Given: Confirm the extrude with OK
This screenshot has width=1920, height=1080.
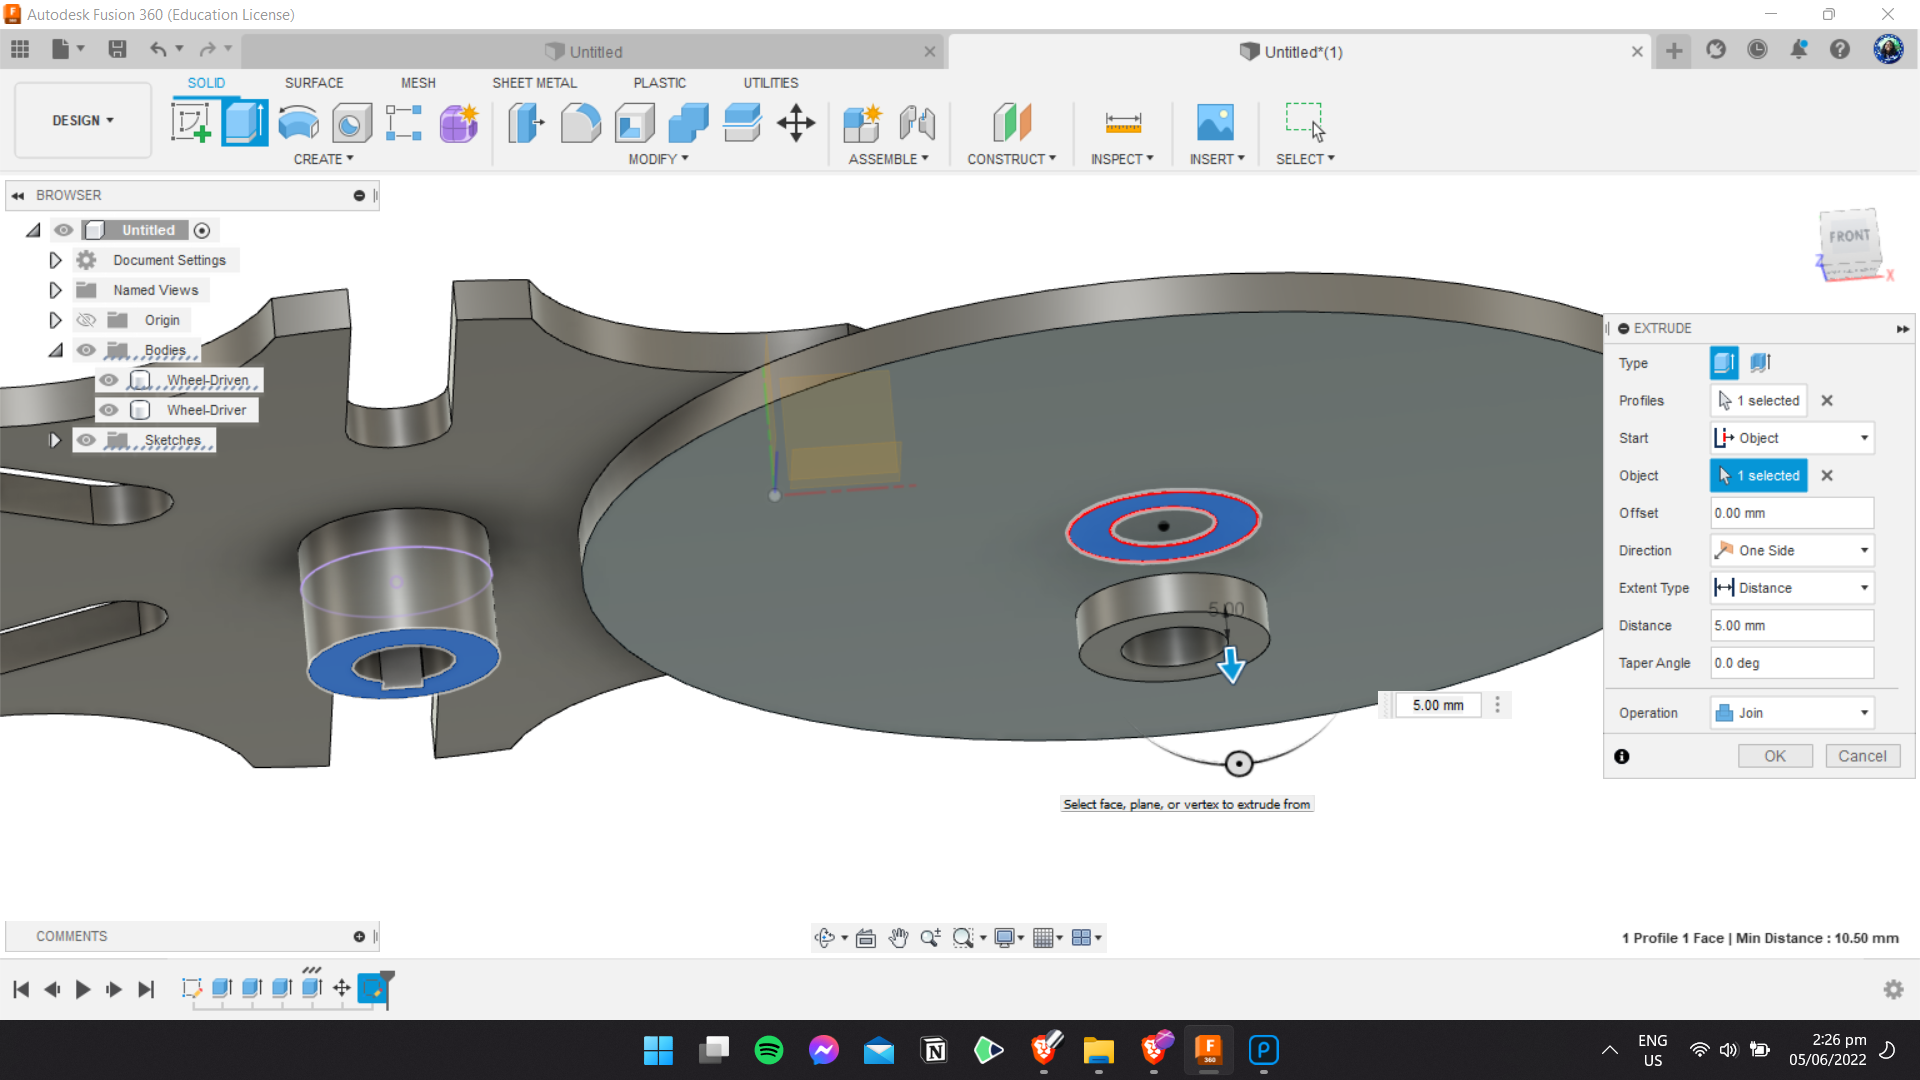Looking at the screenshot, I should coord(1775,756).
